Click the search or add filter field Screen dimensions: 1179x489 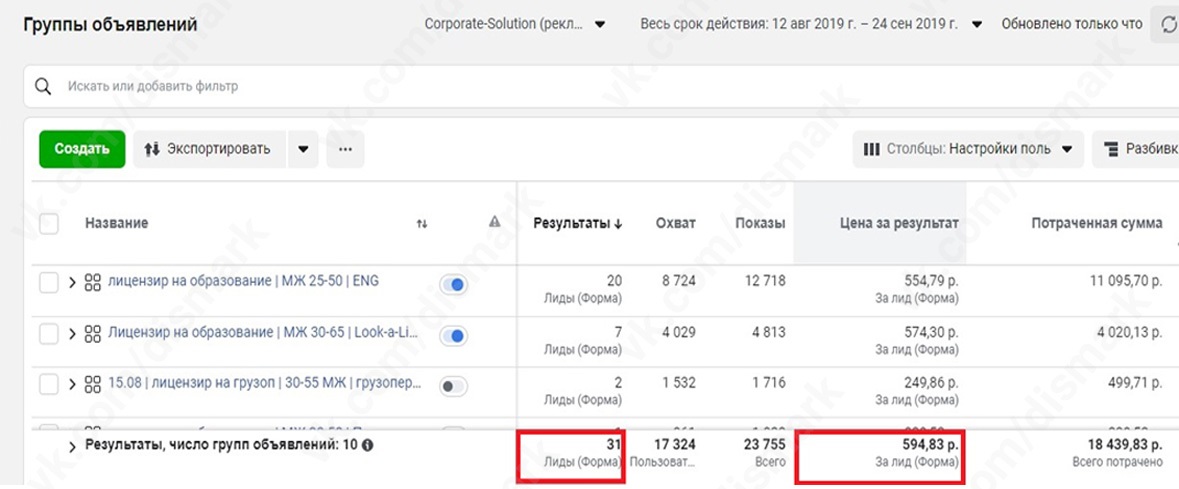[400, 87]
